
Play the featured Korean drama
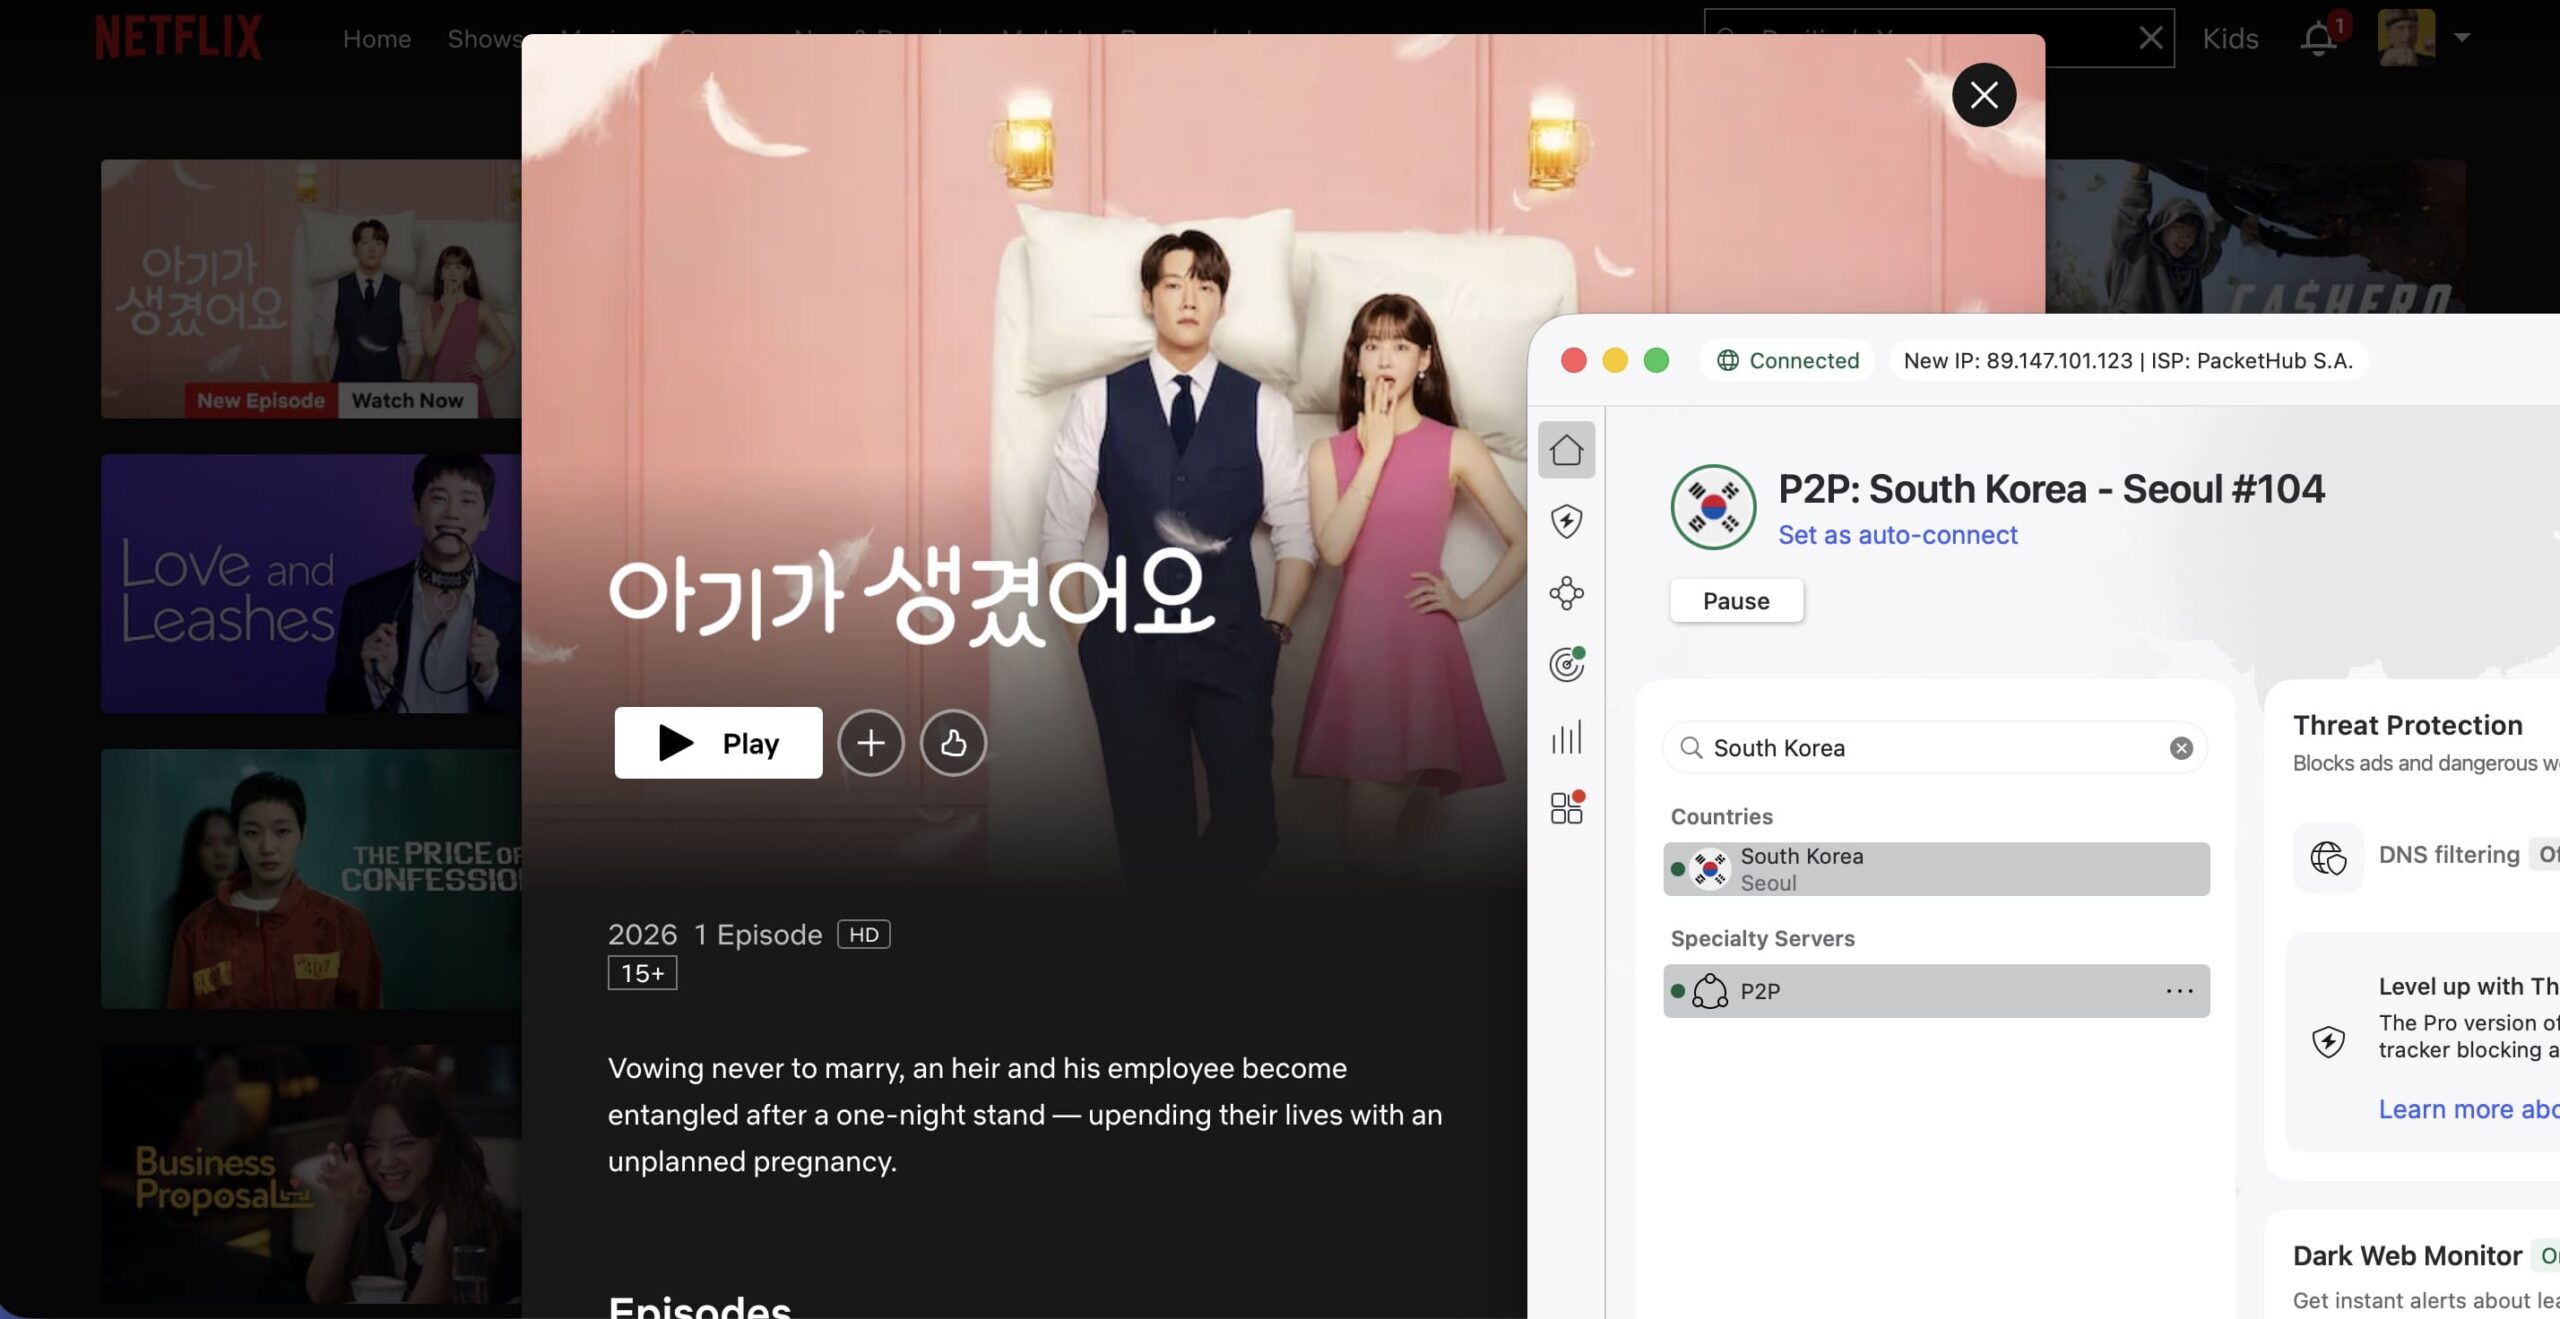[718, 742]
